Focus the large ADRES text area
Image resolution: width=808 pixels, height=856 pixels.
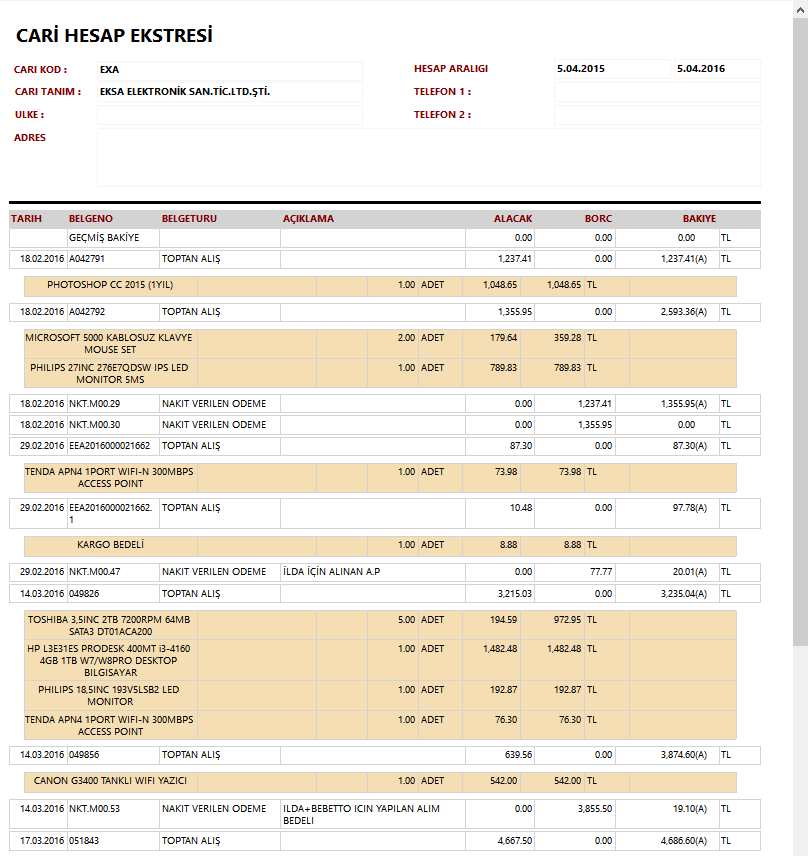tap(428, 157)
